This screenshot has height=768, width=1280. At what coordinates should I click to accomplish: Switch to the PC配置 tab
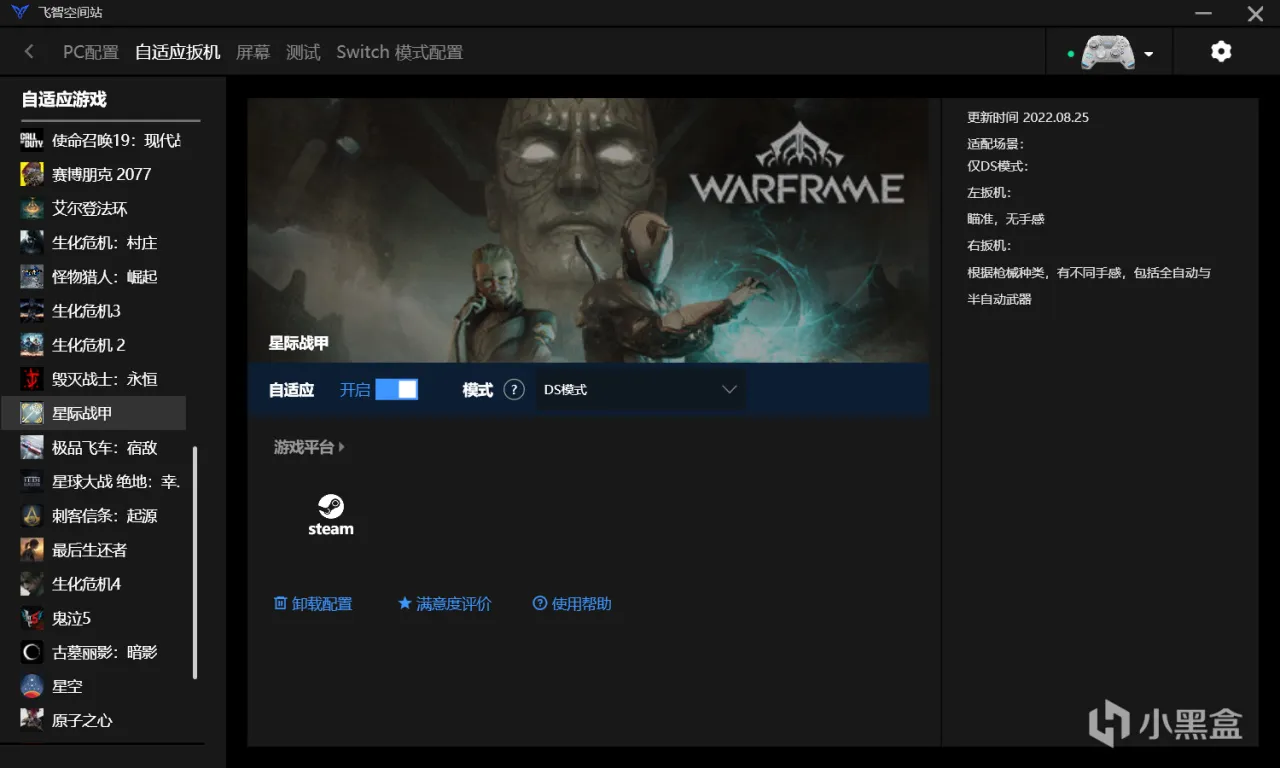coord(91,52)
